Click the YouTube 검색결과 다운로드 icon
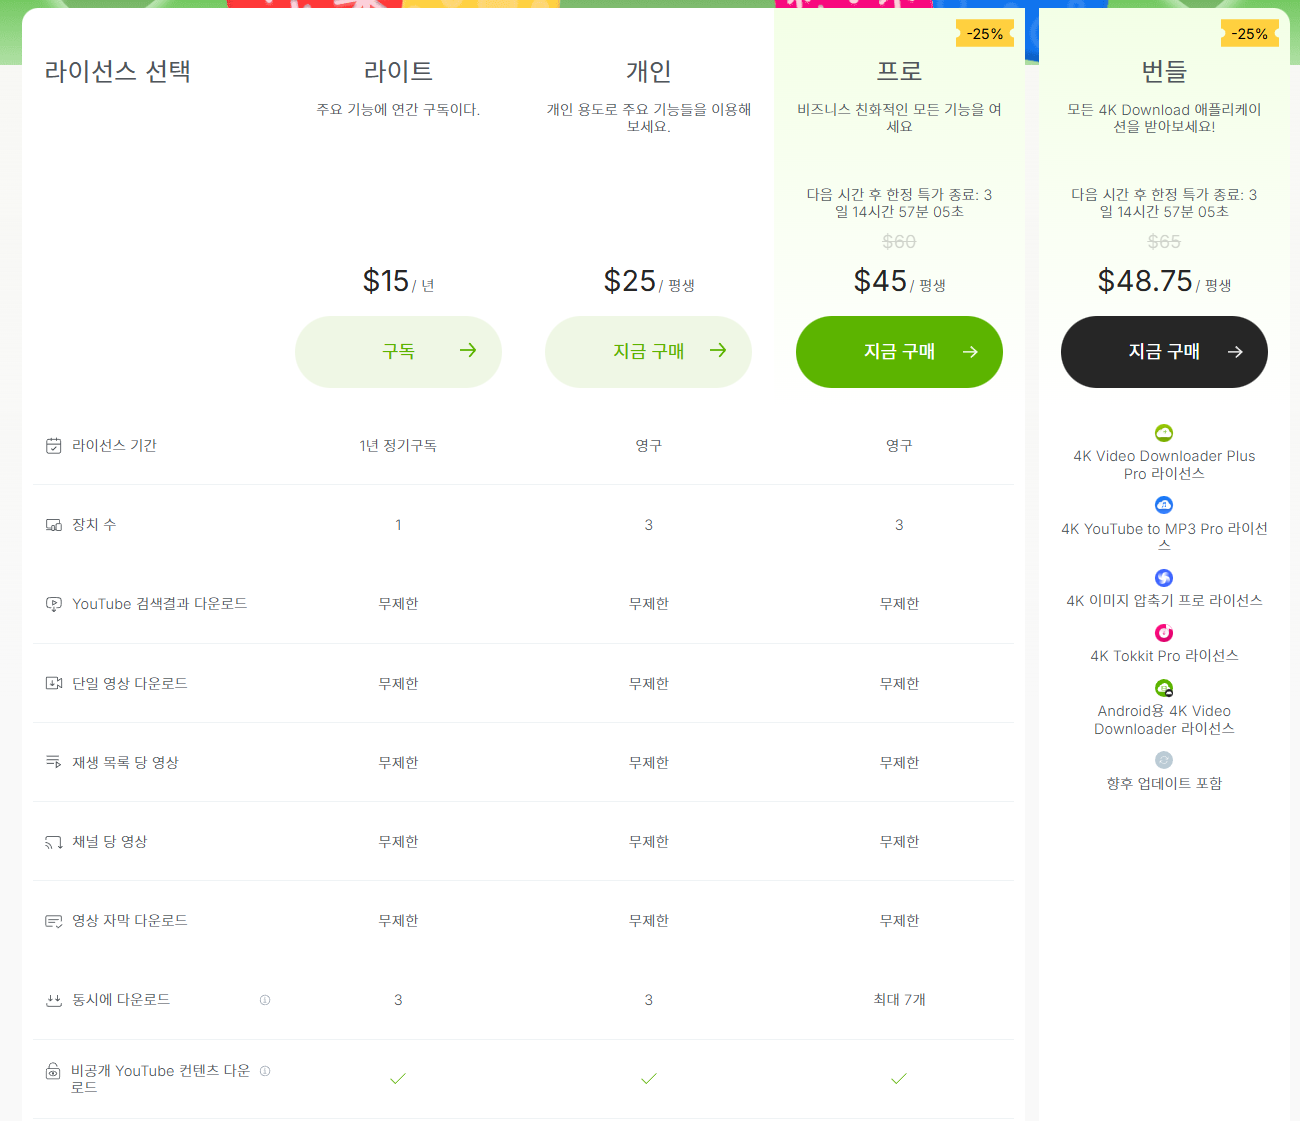Viewport: 1300px width, 1121px height. 54,604
